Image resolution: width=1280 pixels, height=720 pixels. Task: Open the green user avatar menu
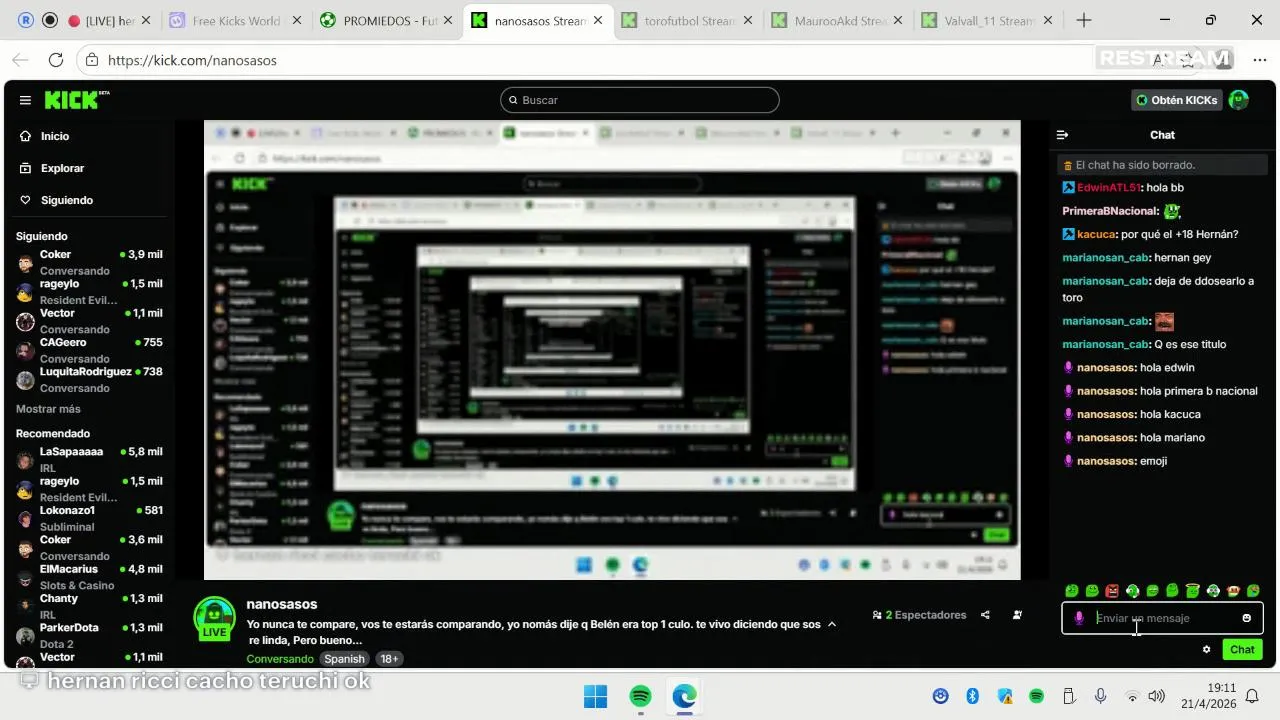point(1239,100)
